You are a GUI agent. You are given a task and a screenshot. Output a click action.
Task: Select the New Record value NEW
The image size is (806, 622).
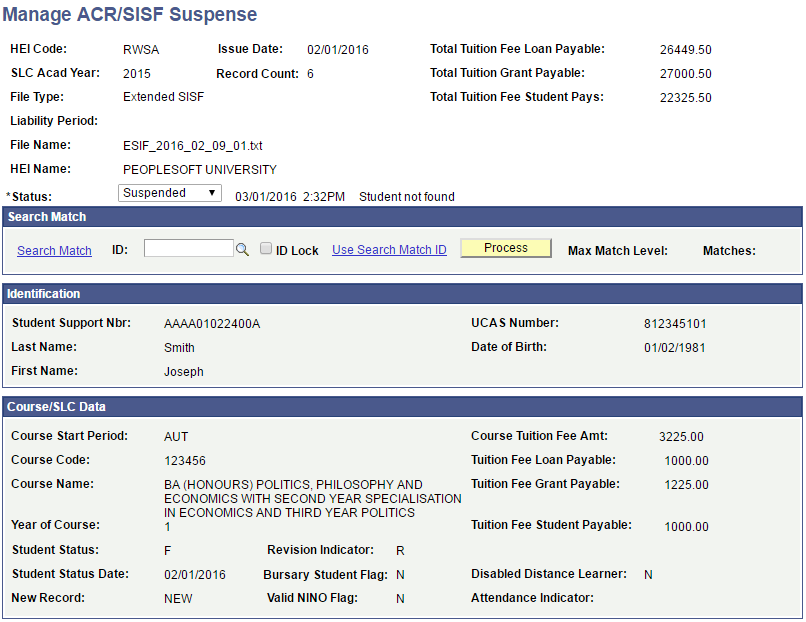tap(178, 598)
